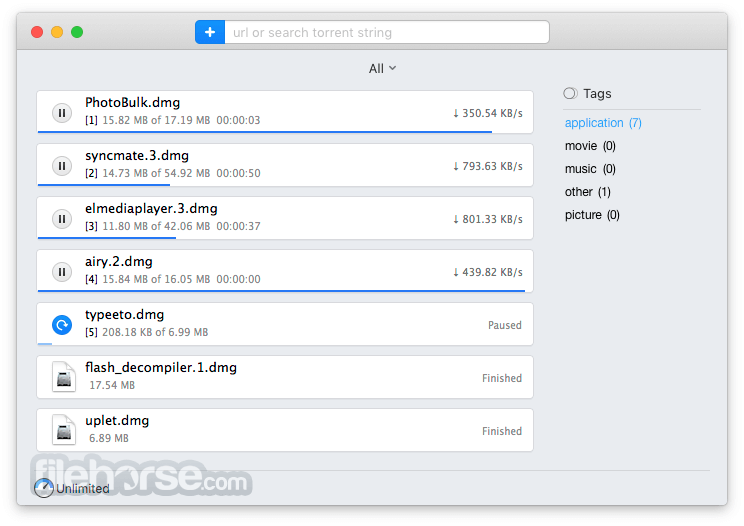
Task: Click 11.80 MB of 42.06 MB text
Action: click(x=156, y=226)
